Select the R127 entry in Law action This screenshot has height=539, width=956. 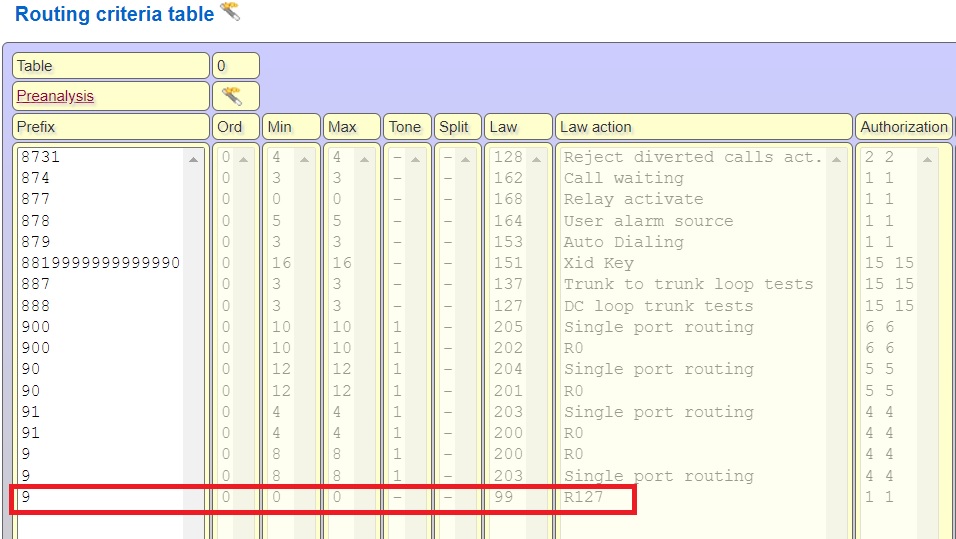(584, 497)
